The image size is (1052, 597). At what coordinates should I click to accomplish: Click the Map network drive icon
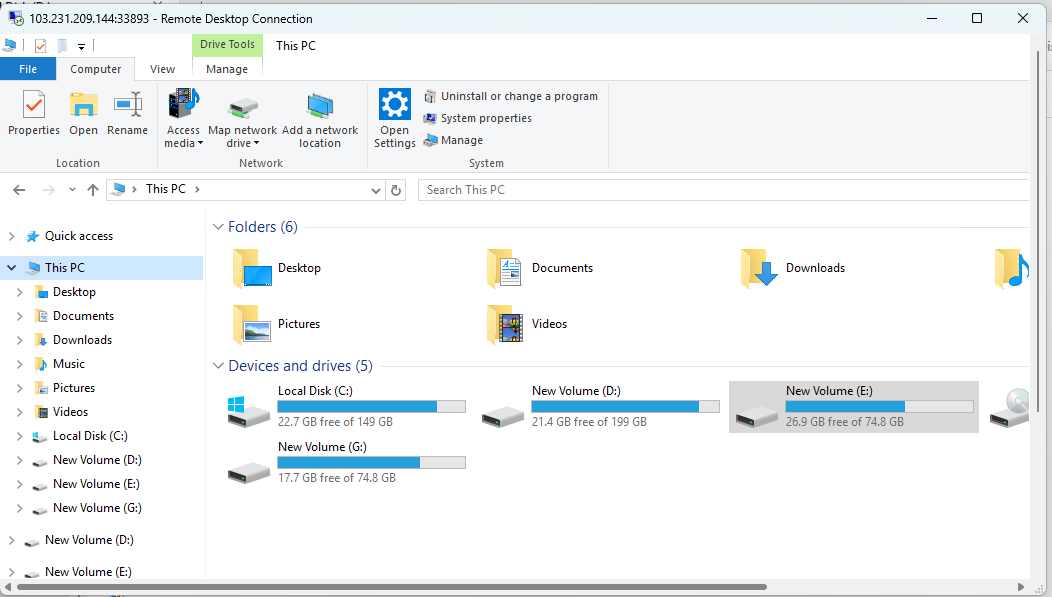[x=242, y=107]
